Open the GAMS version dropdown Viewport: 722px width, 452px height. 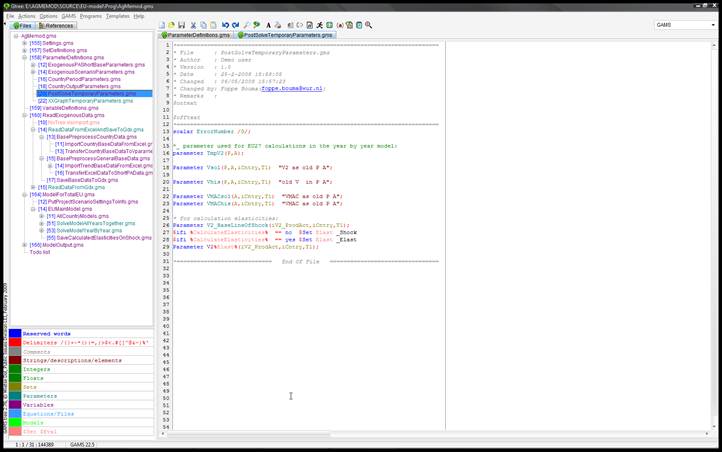[711, 25]
